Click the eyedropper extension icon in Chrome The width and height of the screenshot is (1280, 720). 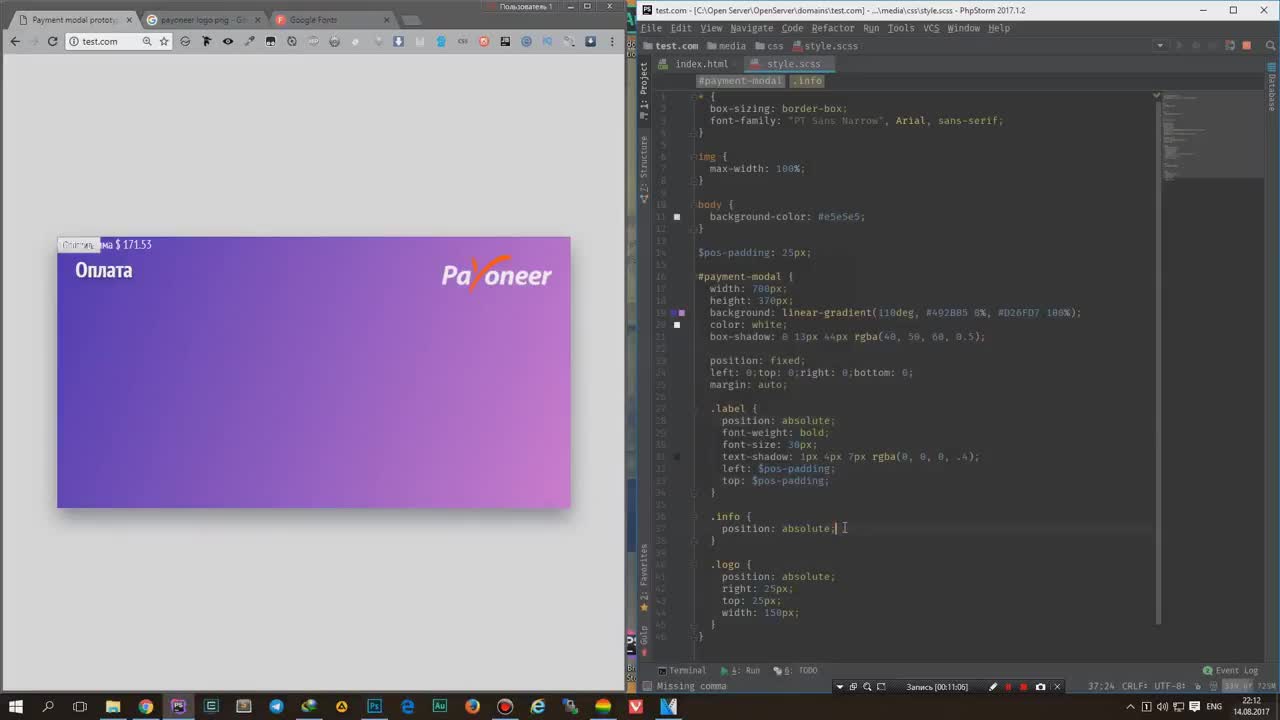pos(249,41)
